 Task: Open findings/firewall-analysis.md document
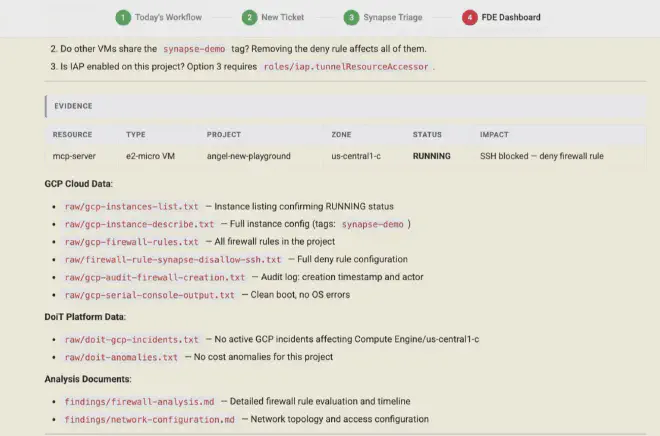point(139,402)
